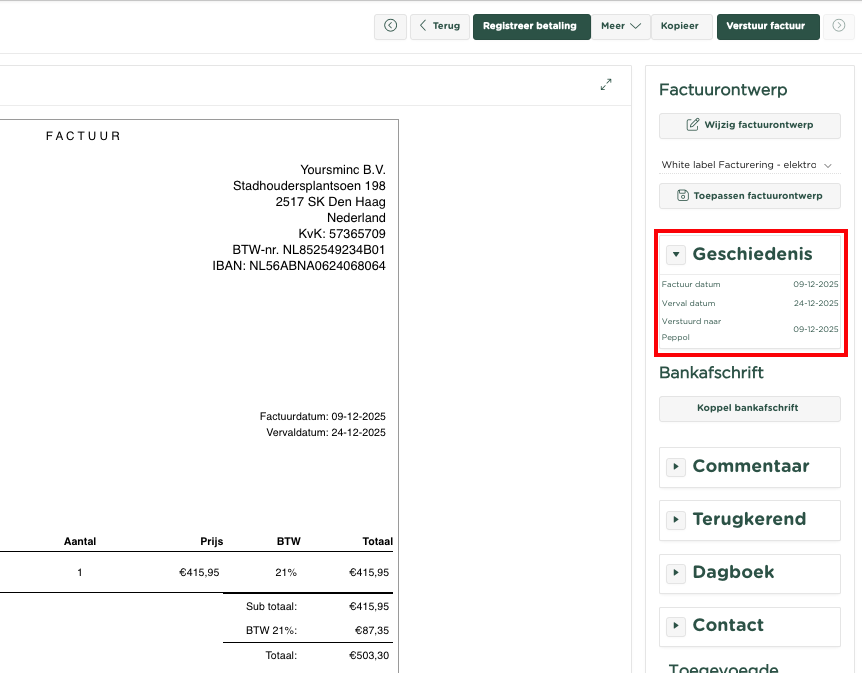
Task: Click the Verstuurd naar Peppol history entry
Action: click(x=750, y=329)
